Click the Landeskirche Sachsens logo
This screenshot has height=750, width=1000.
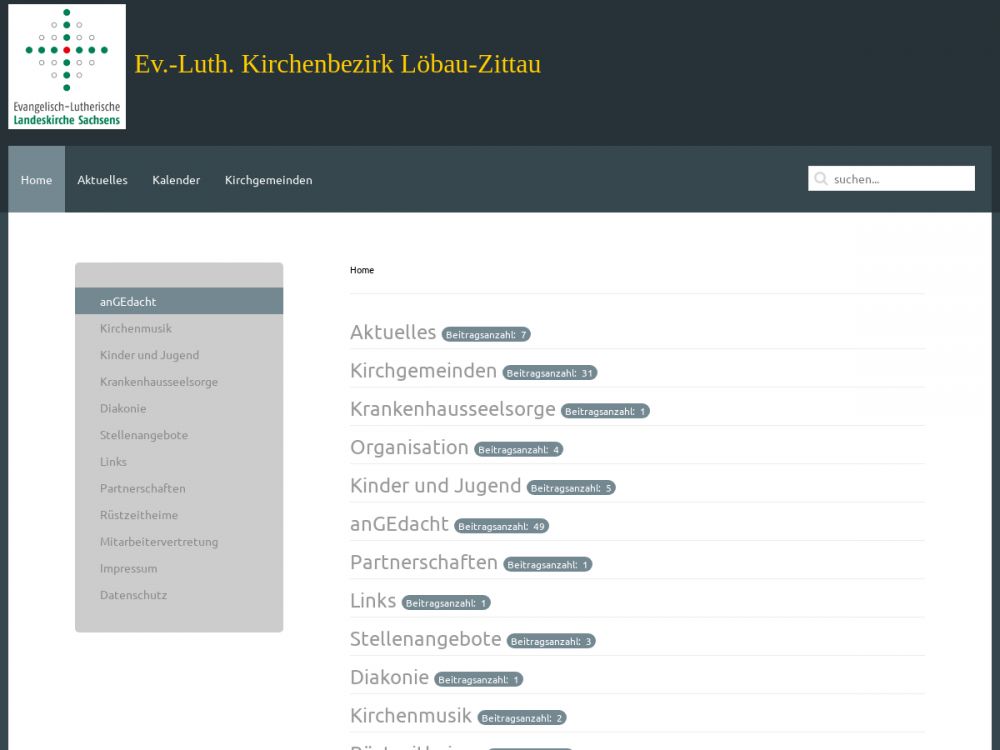[x=67, y=66]
